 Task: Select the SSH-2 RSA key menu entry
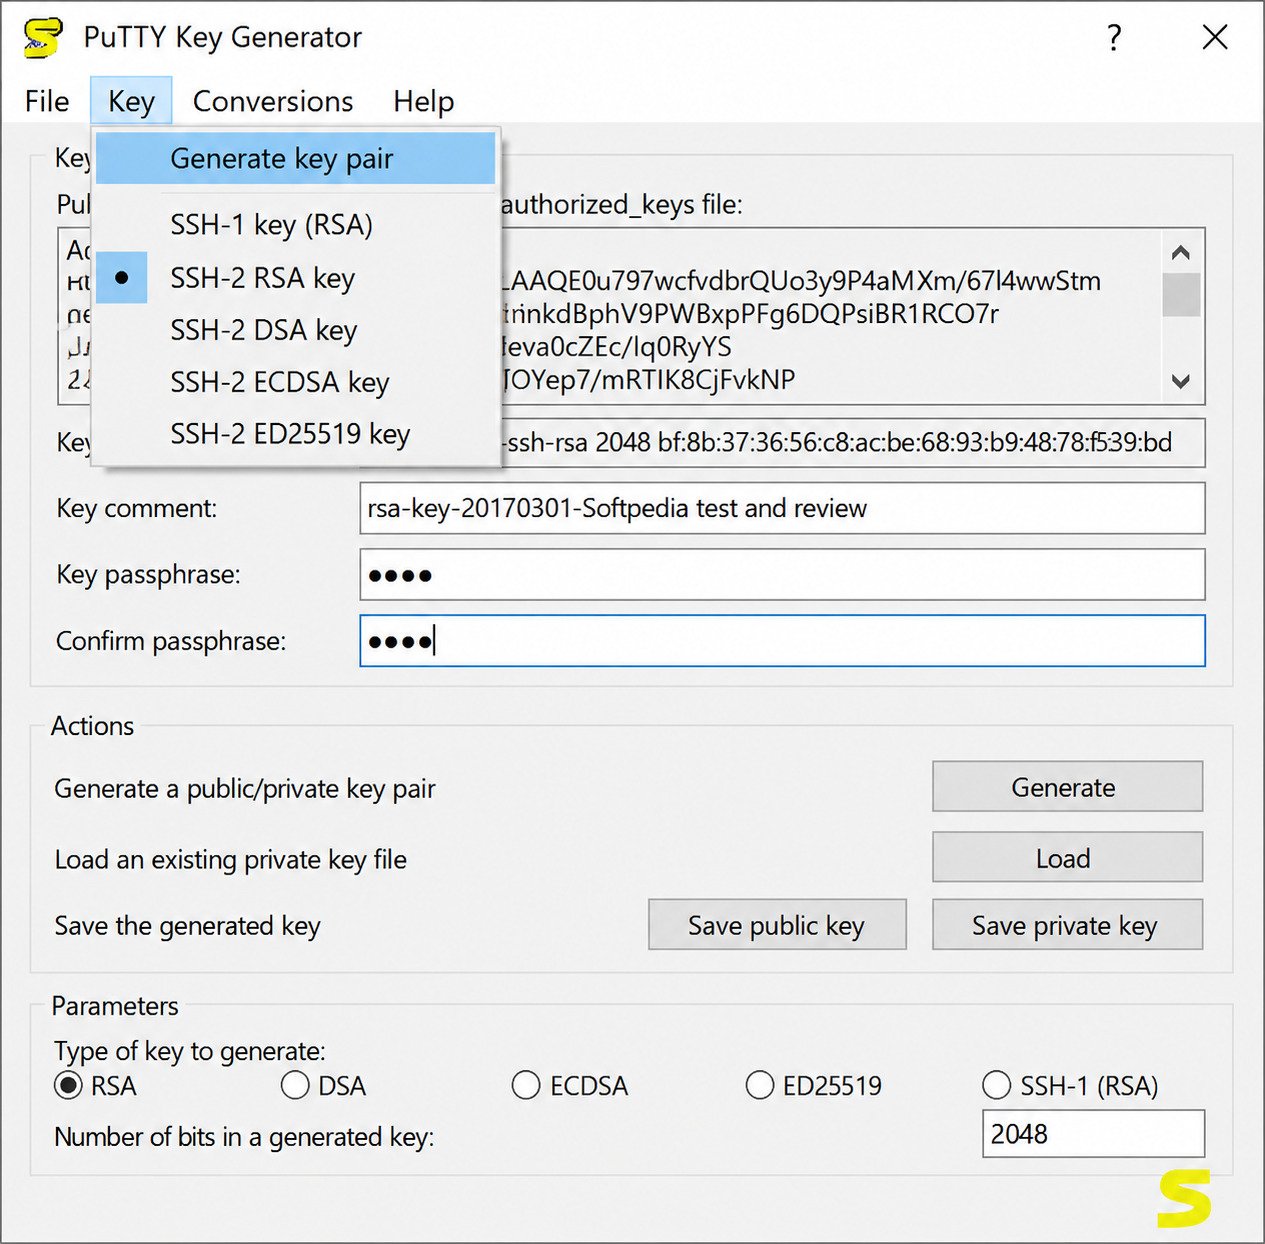click(x=296, y=278)
